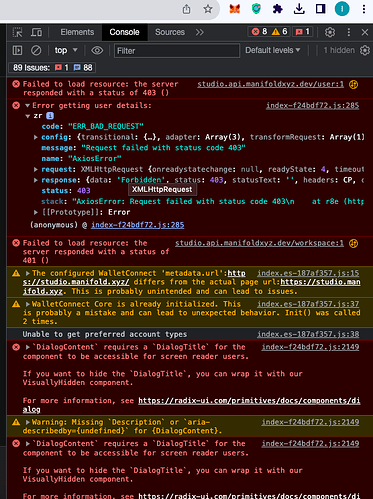Screen dimensions: 373x499
Task: Expand the request XMLHttpRequest property
Action: (x=36, y=169)
